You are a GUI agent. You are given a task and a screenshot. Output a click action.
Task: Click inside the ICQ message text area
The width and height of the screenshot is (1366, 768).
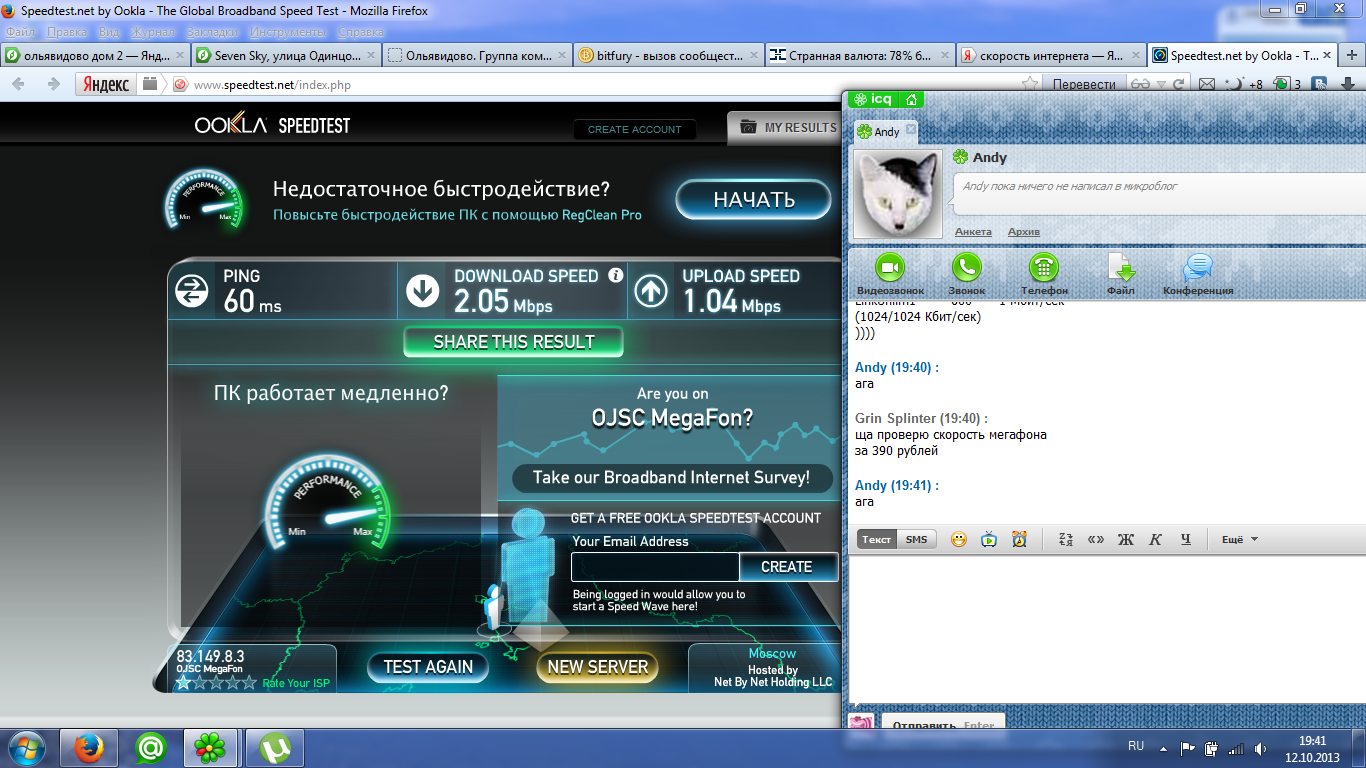point(1106,630)
